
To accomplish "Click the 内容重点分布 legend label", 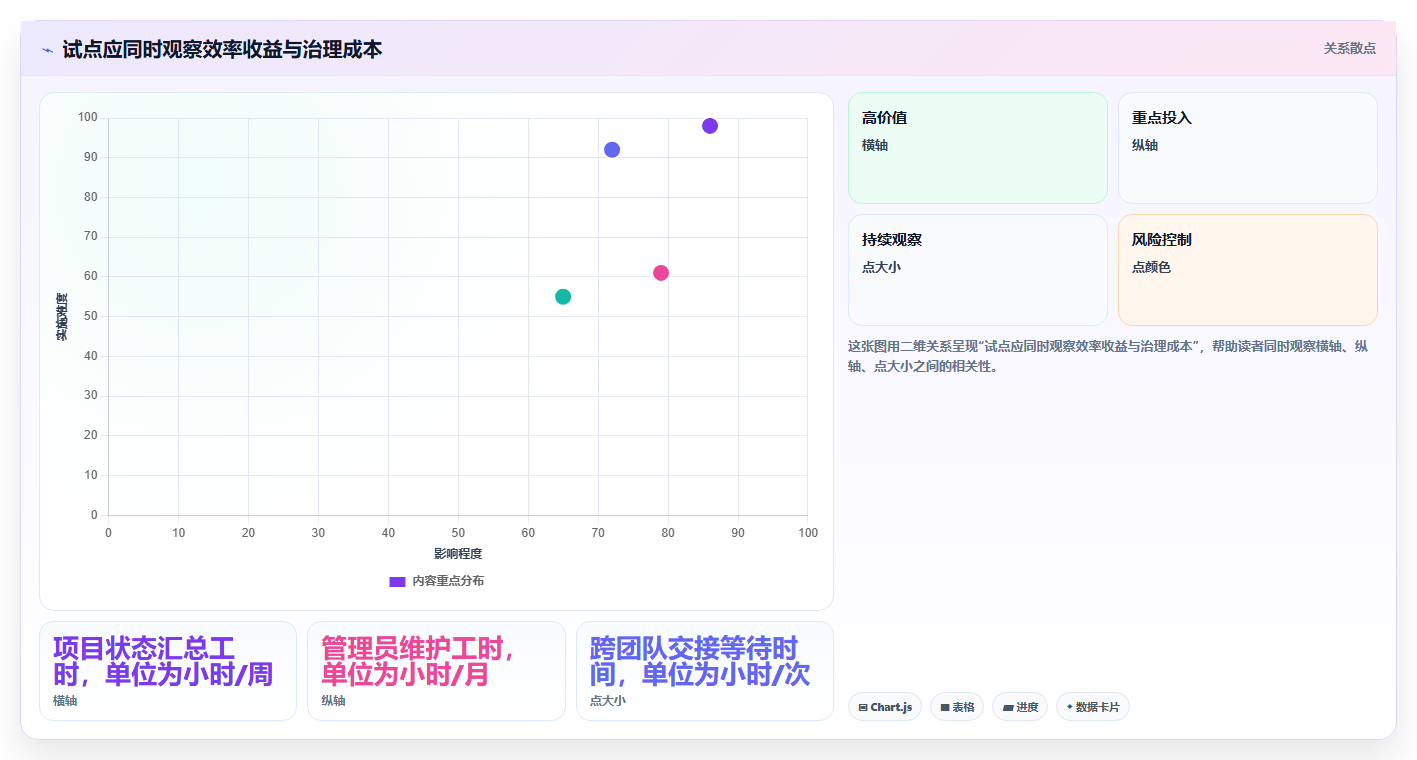I will (448, 581).
